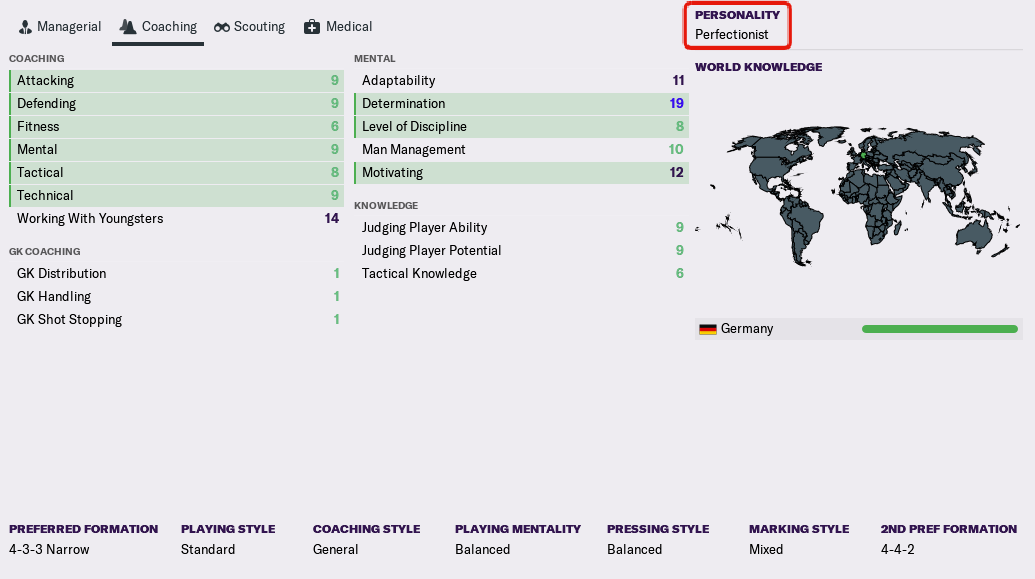Click the Knowledge section heading
1035x579 pixels.
386,205
